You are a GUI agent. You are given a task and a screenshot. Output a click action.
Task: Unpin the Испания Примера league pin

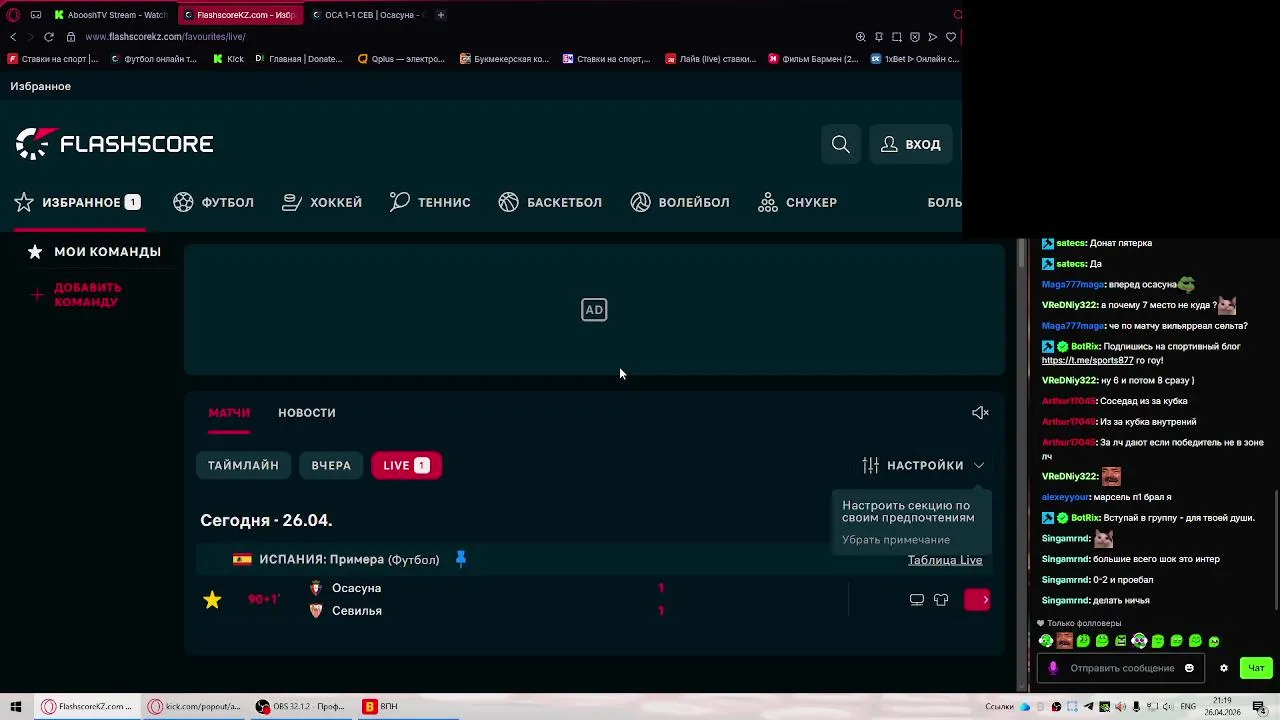461,559
